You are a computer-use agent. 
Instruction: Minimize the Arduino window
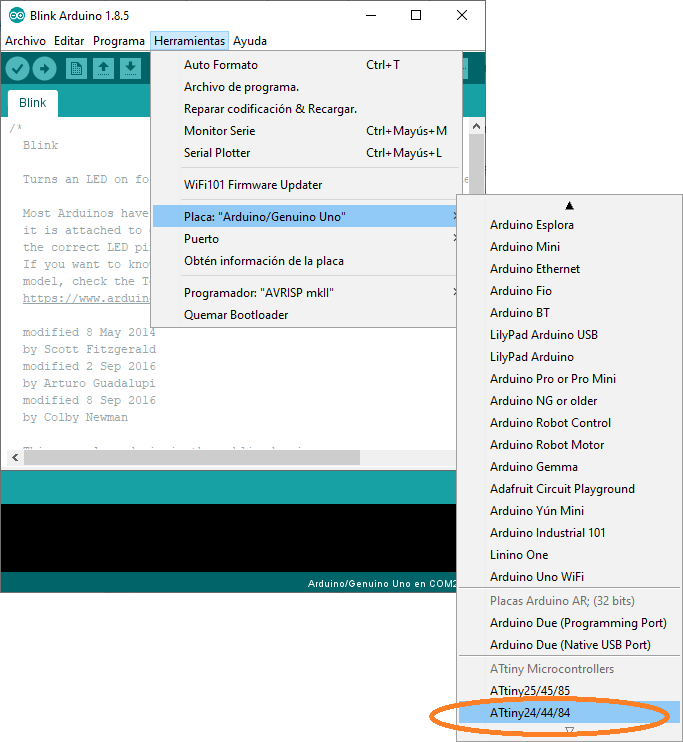(371, 15)
